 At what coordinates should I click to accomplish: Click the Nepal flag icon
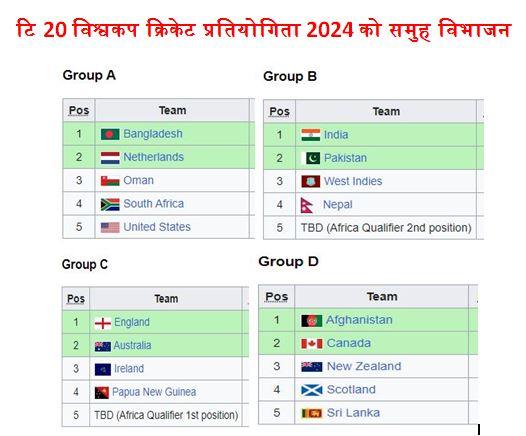(x=307, y=205)
